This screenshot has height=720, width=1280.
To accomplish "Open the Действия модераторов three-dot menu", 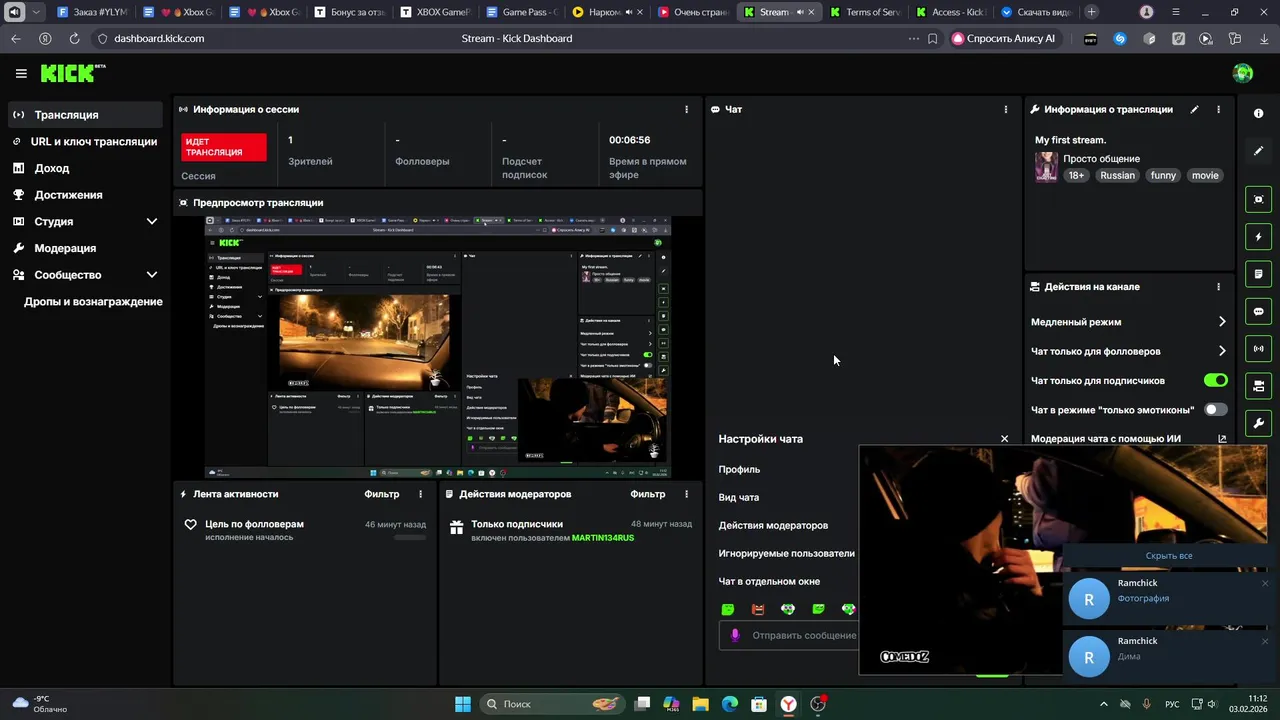I will click(686, 494).
